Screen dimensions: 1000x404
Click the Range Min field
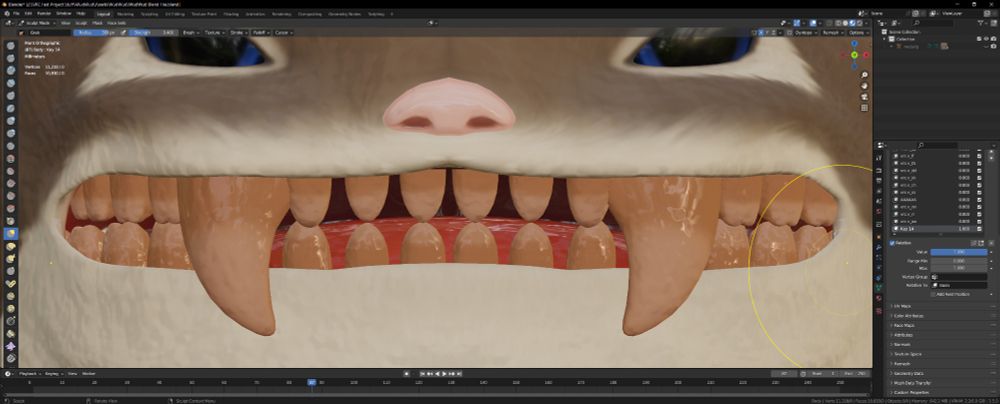[x=959, y=260]
